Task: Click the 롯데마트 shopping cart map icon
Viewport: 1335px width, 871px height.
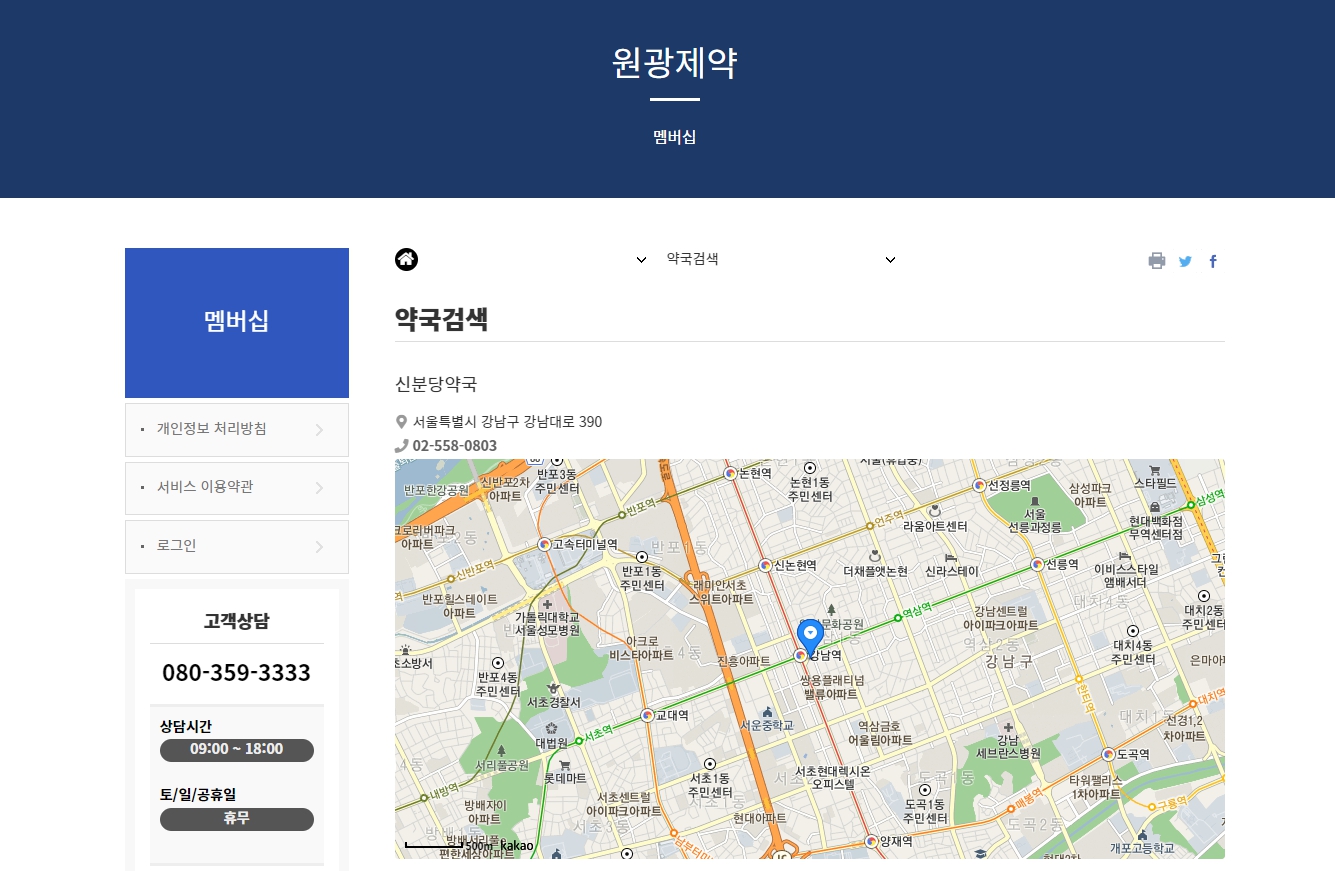Action: click(565, 765)
